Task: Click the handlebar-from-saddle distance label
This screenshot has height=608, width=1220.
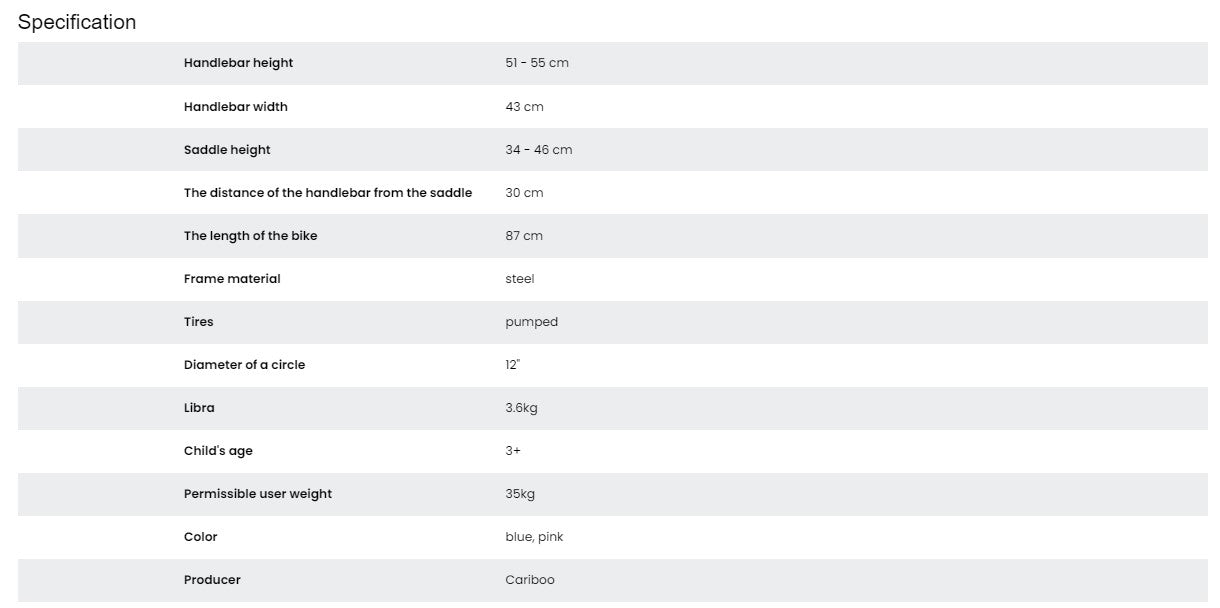Action: [328, 193]
